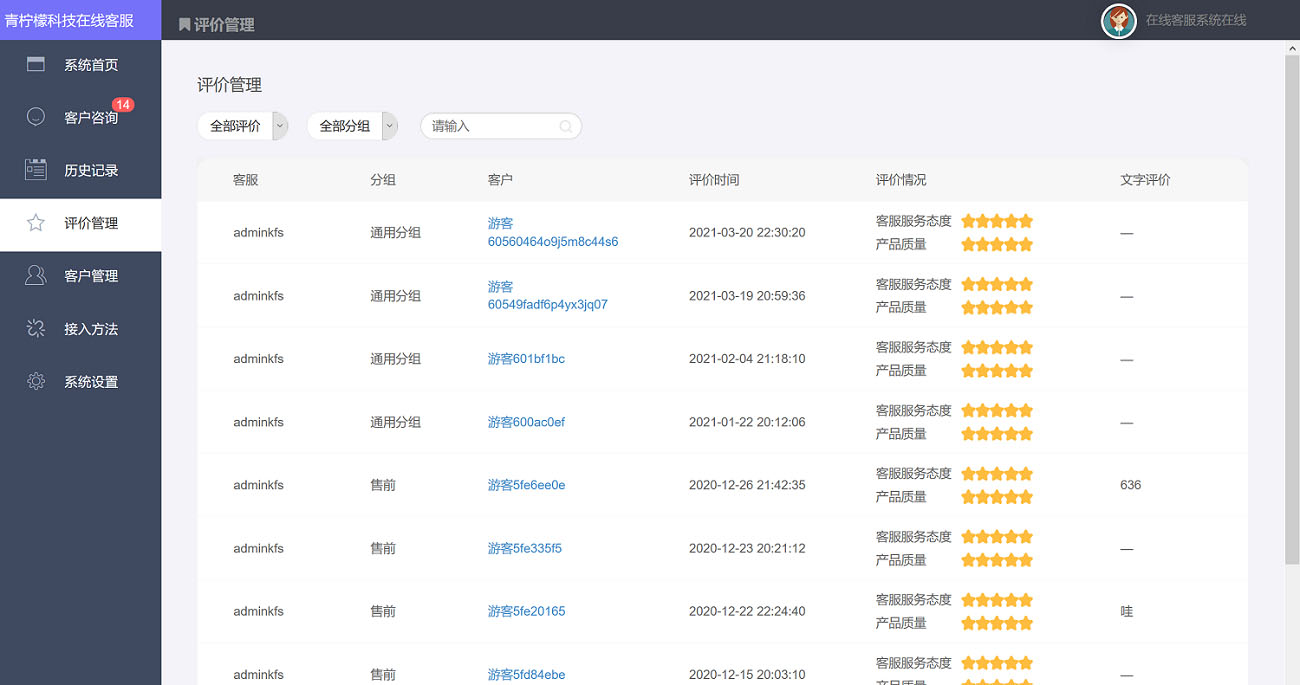Click the 游客5fe6ee0e customer link
This screenshot has height=685, width=1300.
click(x=525, y=484)
